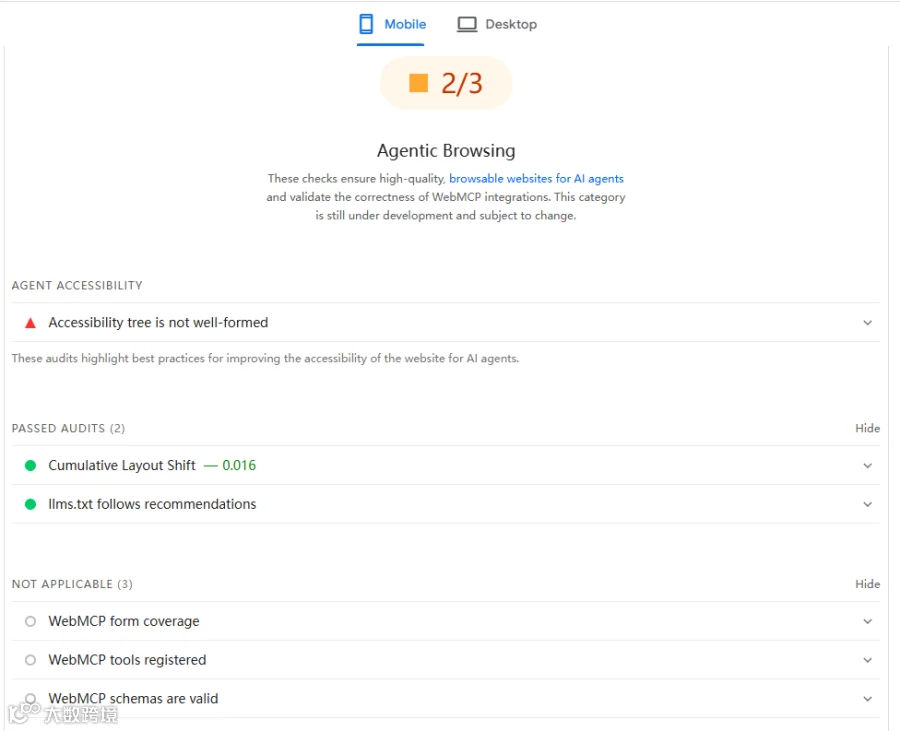Click gray circle beside WebMCP tools registered
Image resolution: width=900 pixels, height=731 pixels.
click(x=30, y=660)
